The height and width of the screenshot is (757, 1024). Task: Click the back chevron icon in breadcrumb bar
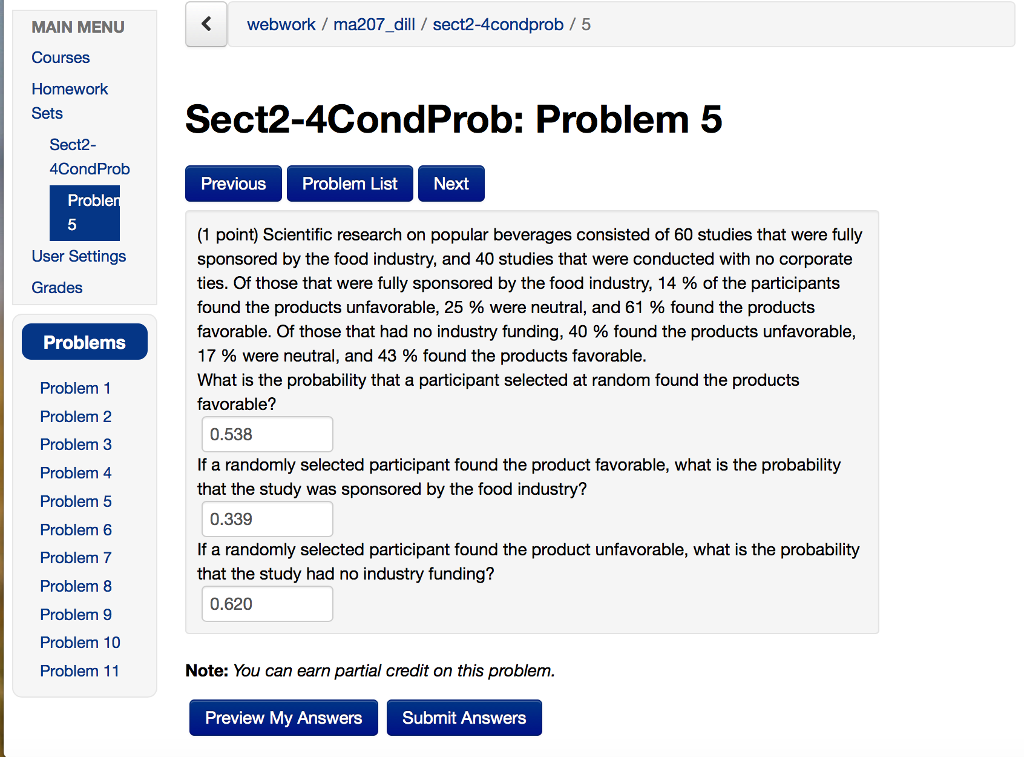point(205,24)
